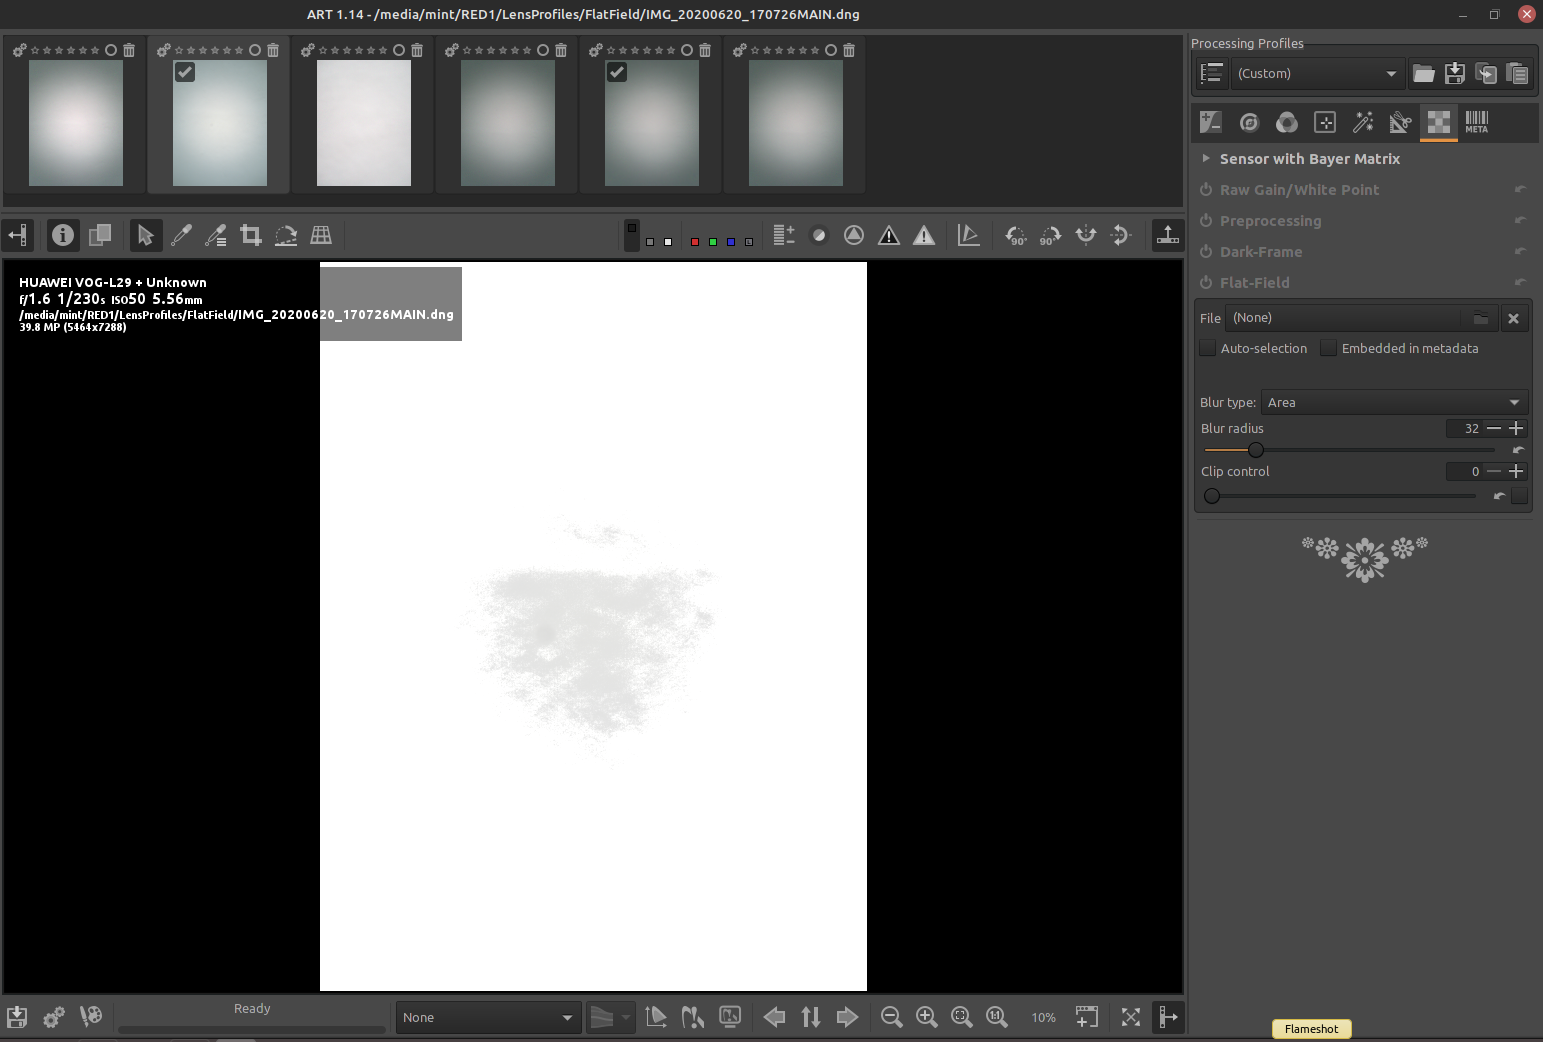
Task: Toggle the Flat-Field module power switch
Action: (x=1206, y=283)
